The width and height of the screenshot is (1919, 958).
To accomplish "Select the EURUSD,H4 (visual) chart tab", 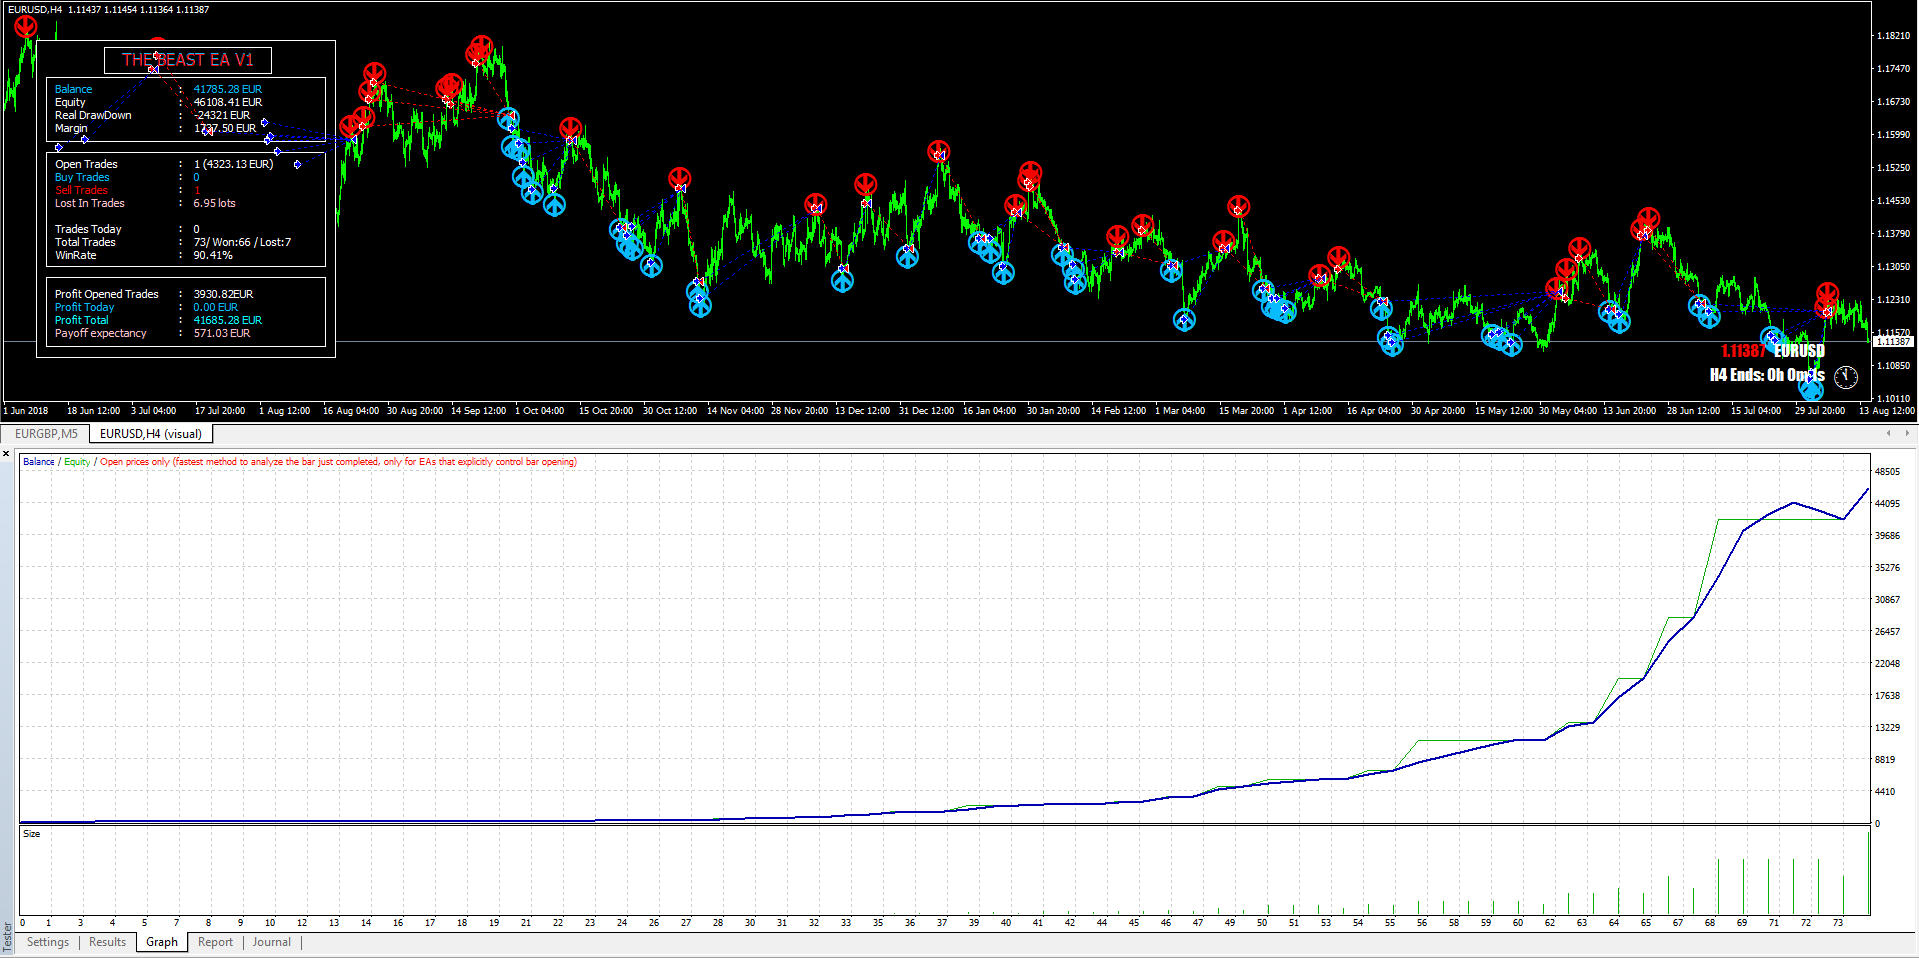I will (x=151, y=434).
